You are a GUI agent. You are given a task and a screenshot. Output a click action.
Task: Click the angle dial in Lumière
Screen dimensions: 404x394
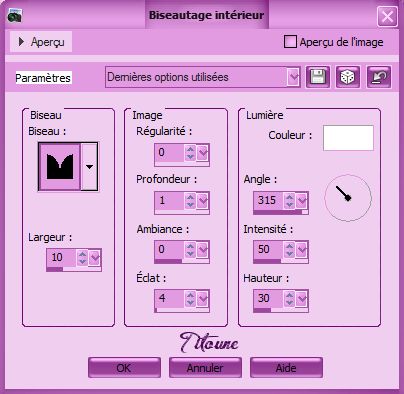tap(348, 198)
